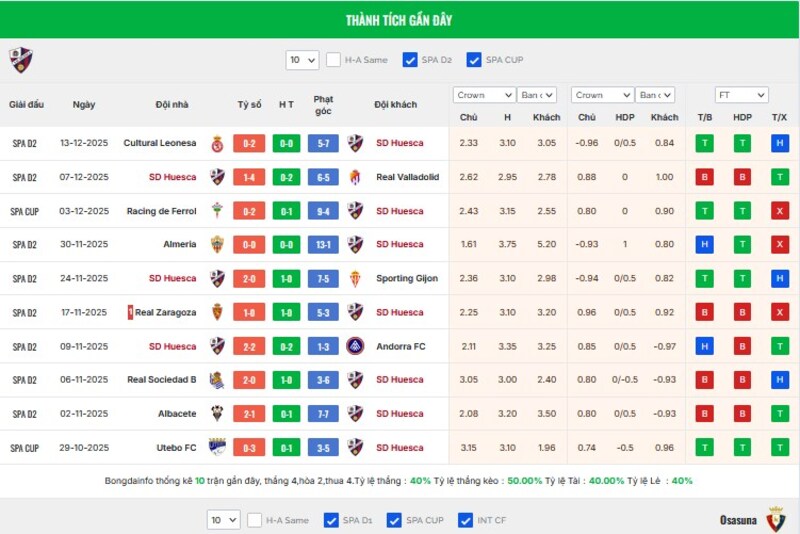The height and width of the screenshot is (534, 800).
Task: Click the Cultural Leonesa team crest
Action: click(217, 143)
